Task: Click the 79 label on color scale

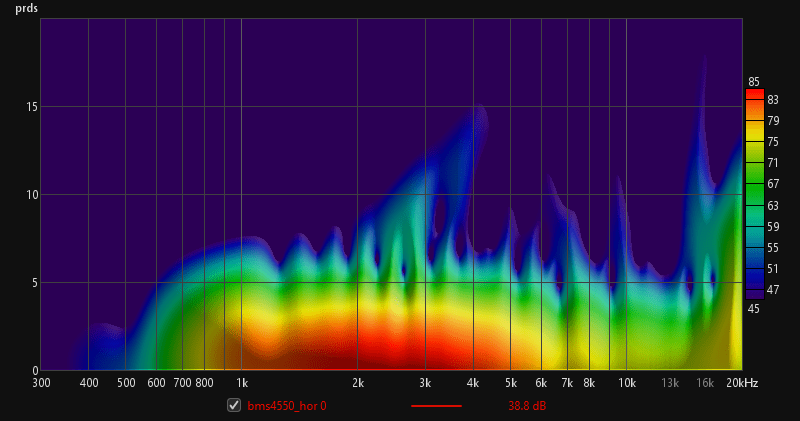Action: coord(773,120)
